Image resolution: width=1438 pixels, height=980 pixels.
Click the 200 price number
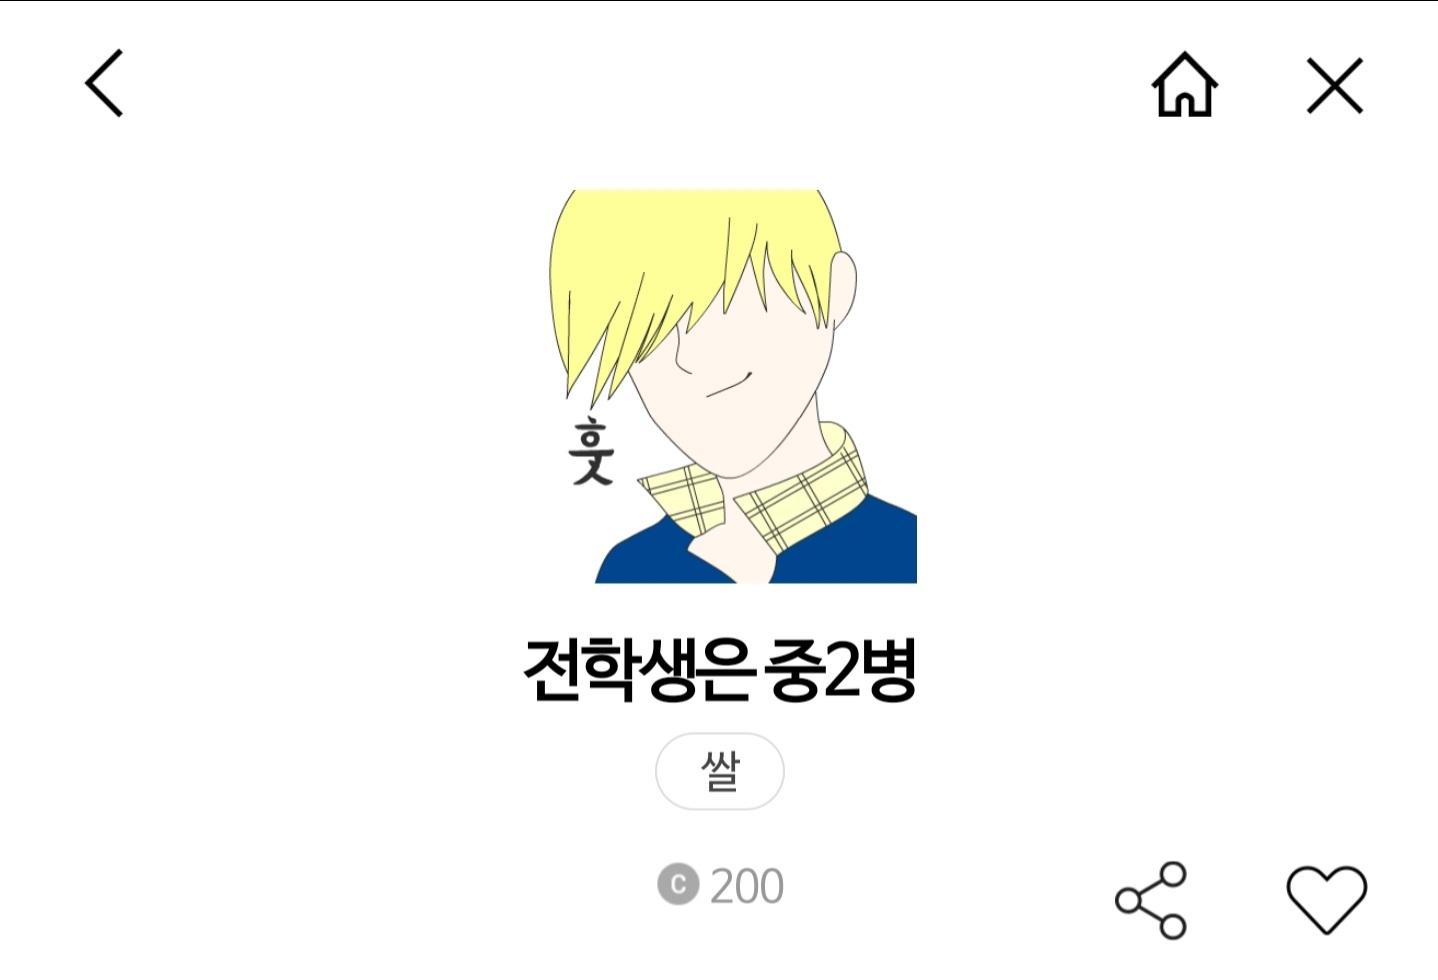point(747,886)
